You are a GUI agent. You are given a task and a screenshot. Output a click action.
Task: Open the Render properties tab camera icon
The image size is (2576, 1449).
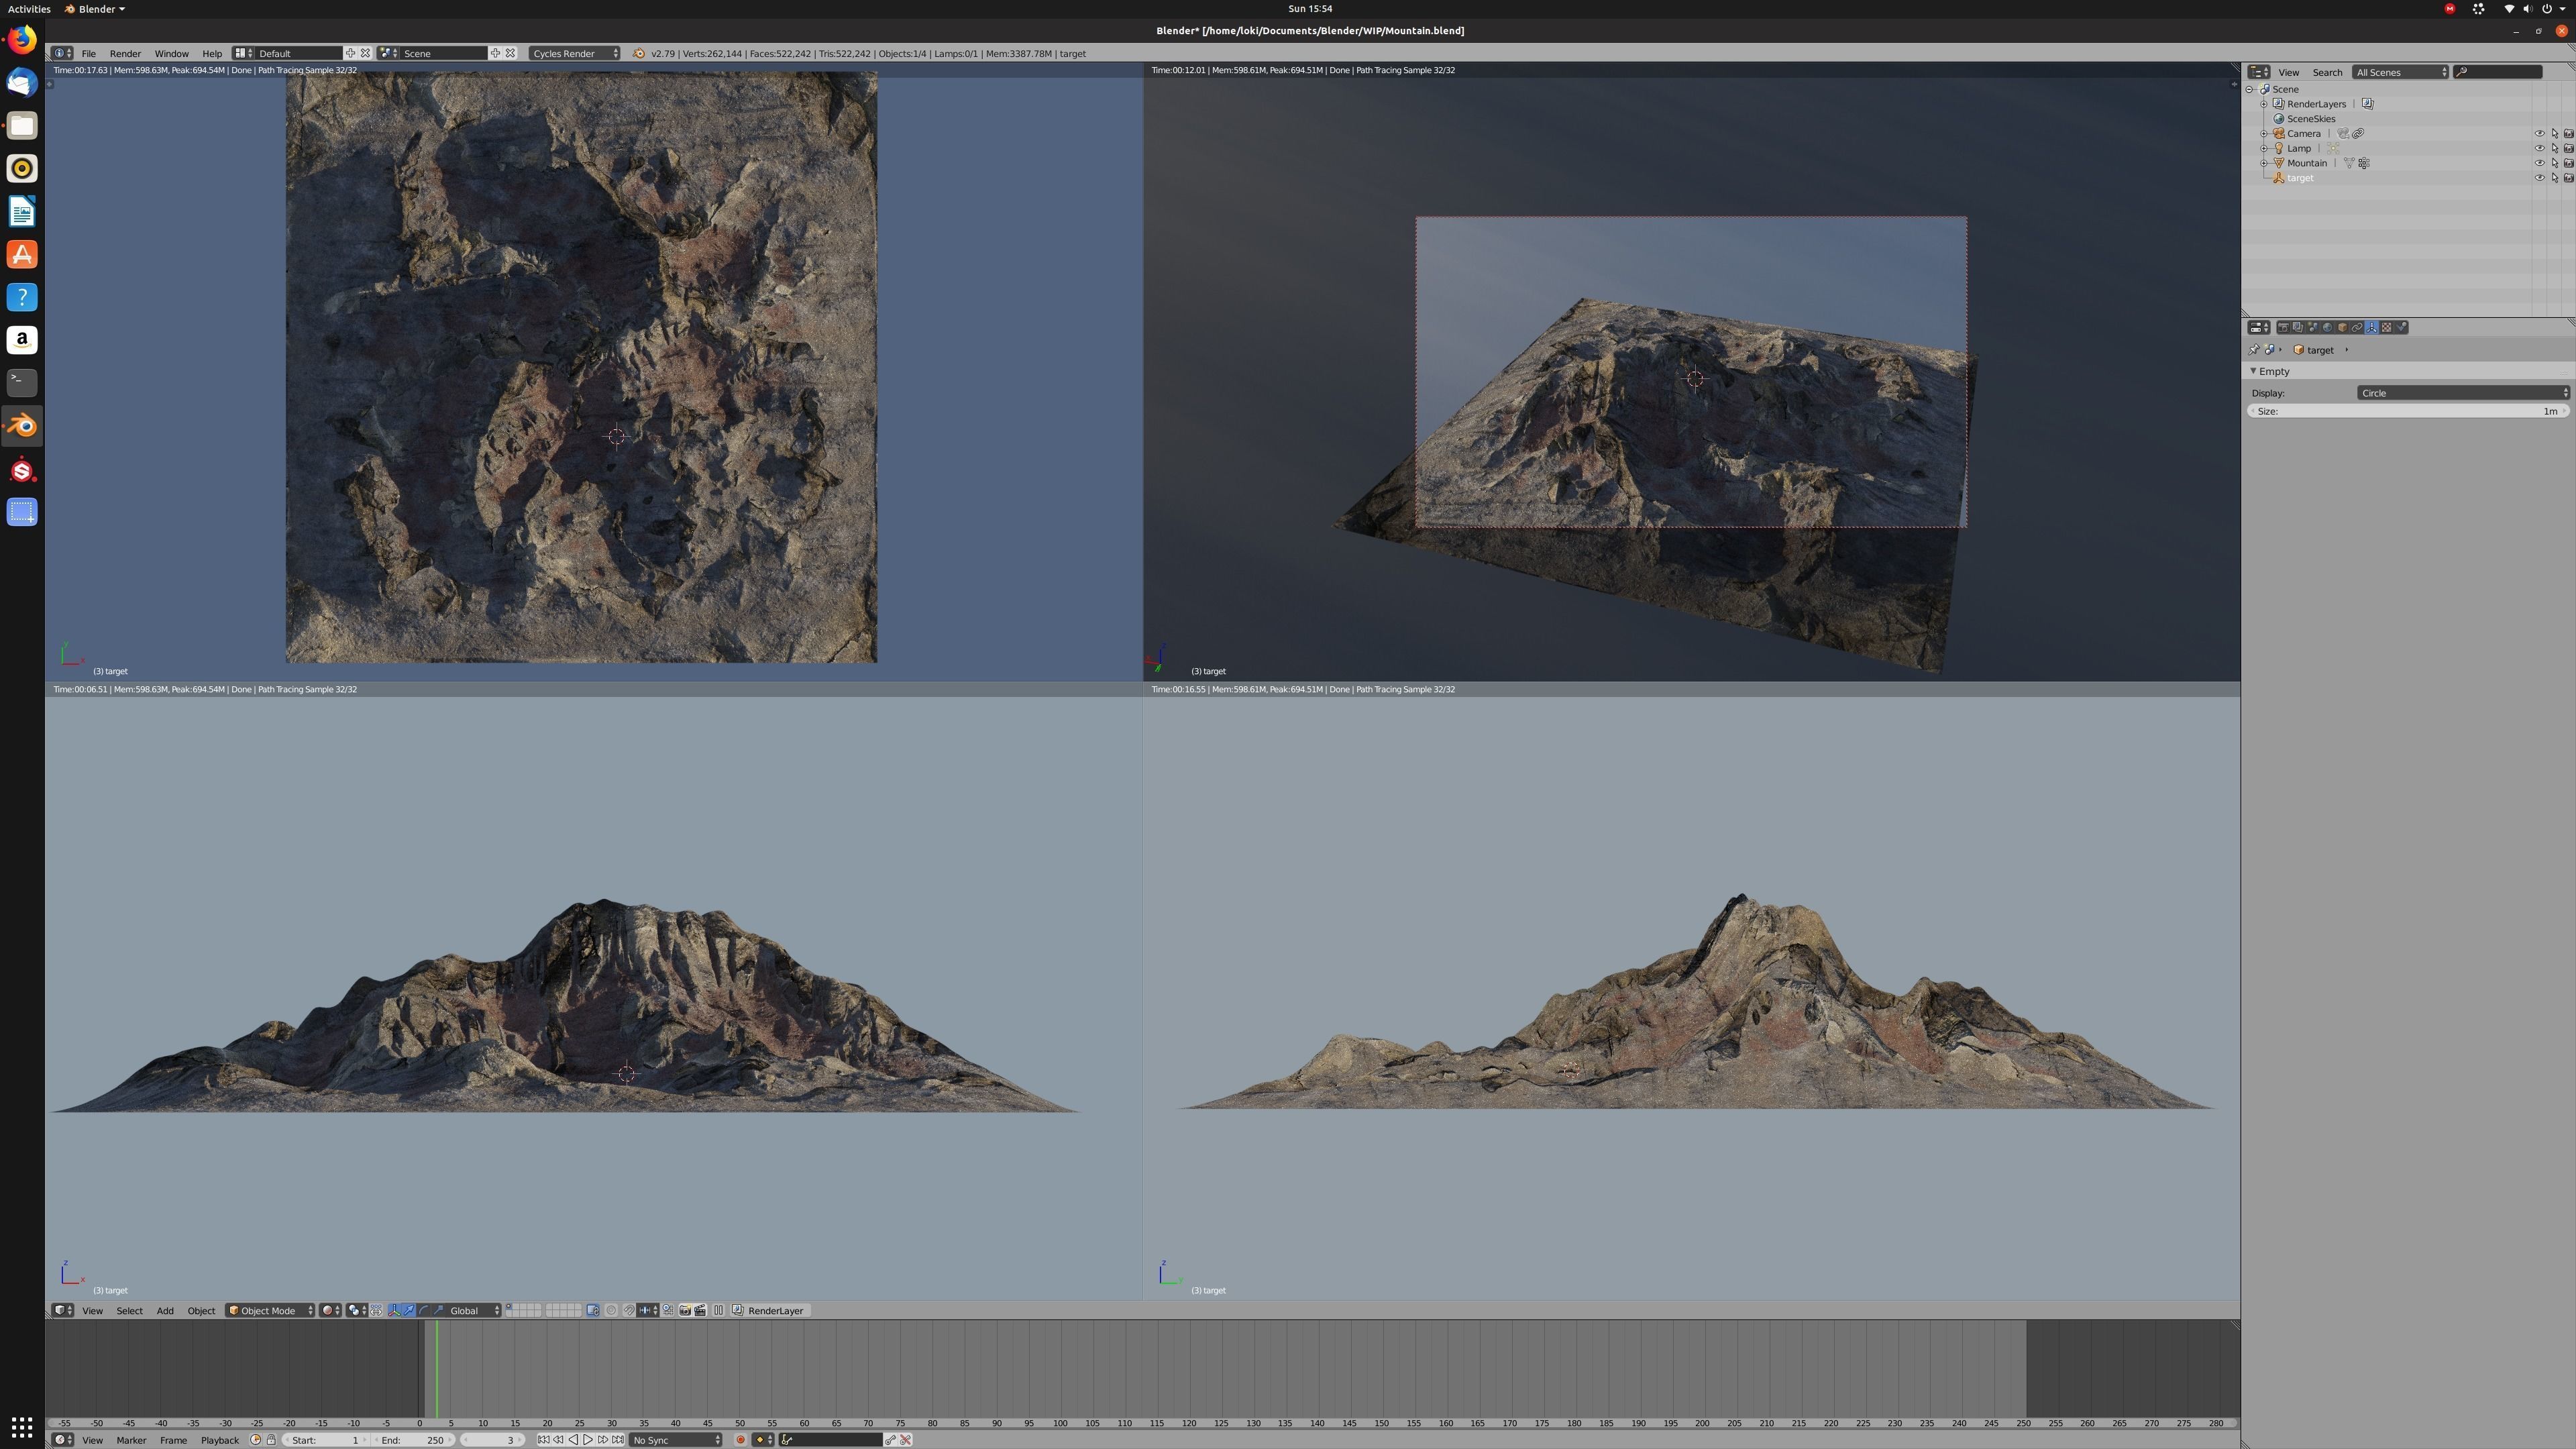pos(2283,327)
